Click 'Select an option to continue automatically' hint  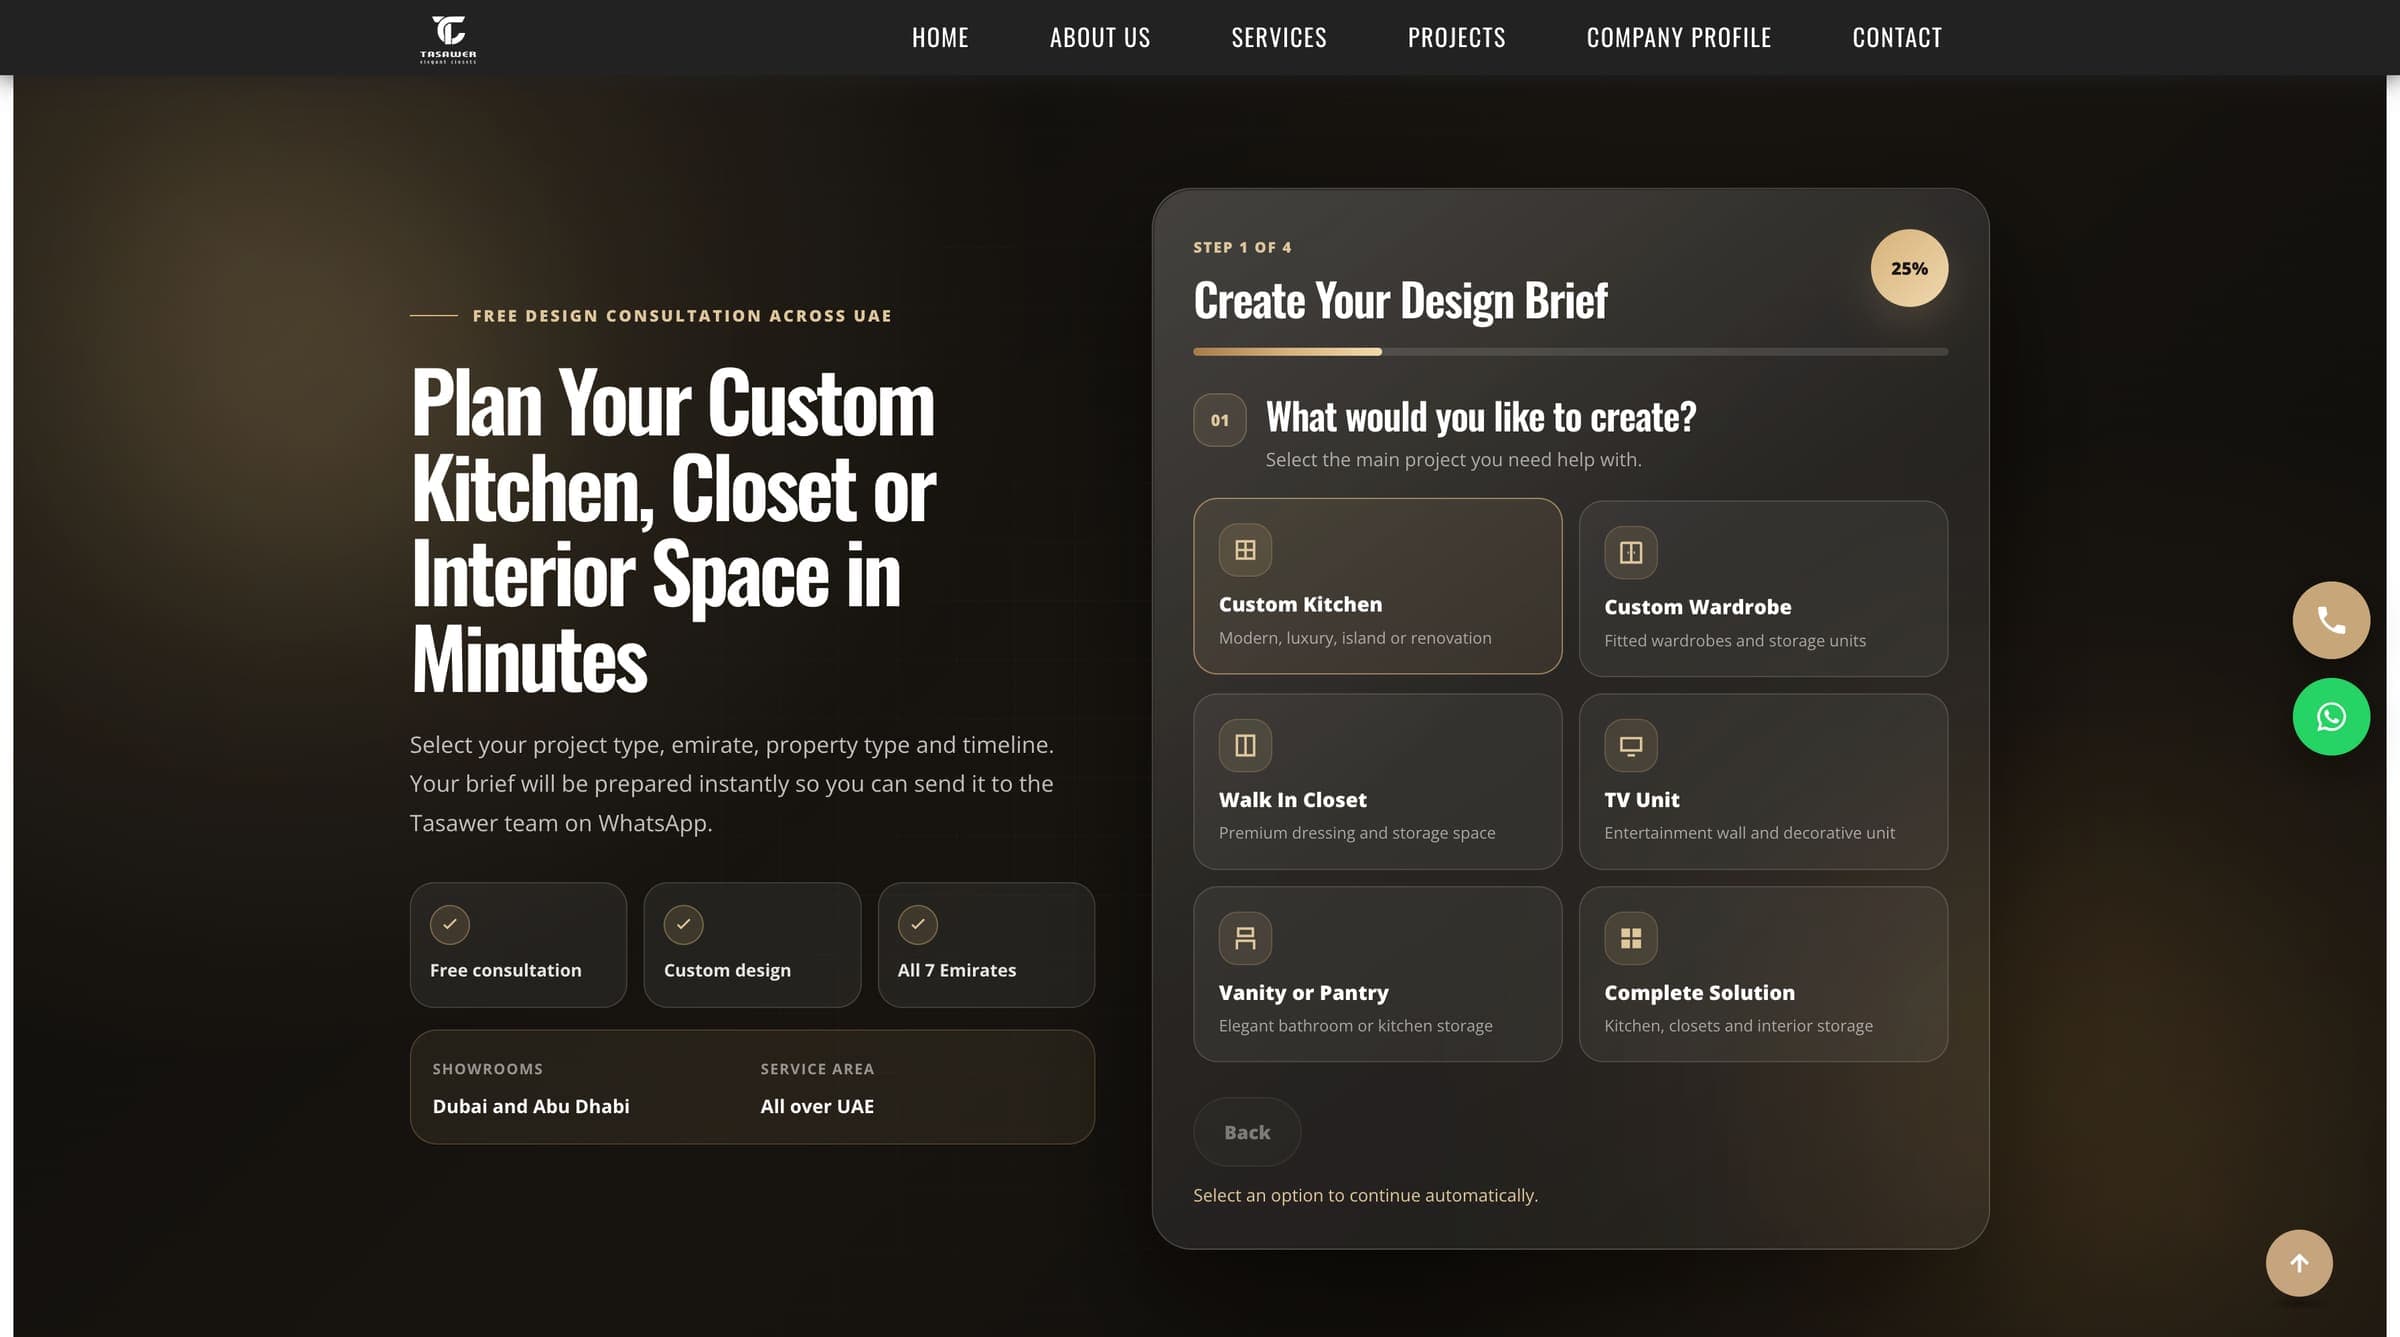click(x=1365, y=1195)
